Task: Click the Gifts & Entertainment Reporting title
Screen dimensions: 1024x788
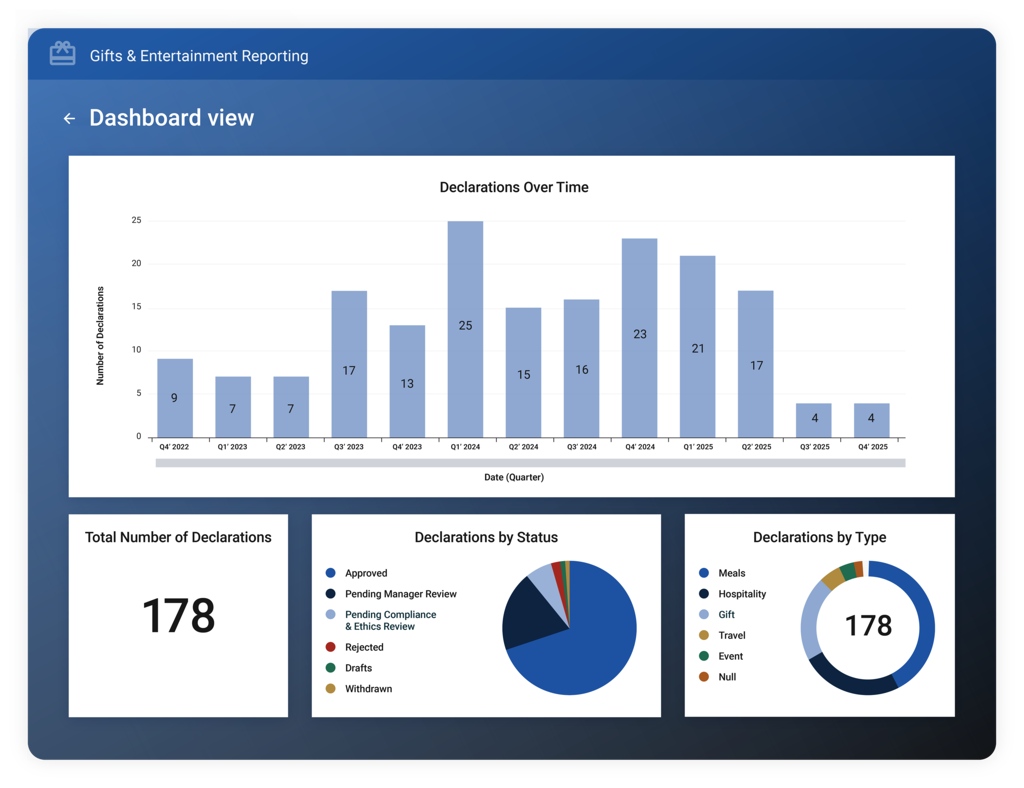Action: 199,56
